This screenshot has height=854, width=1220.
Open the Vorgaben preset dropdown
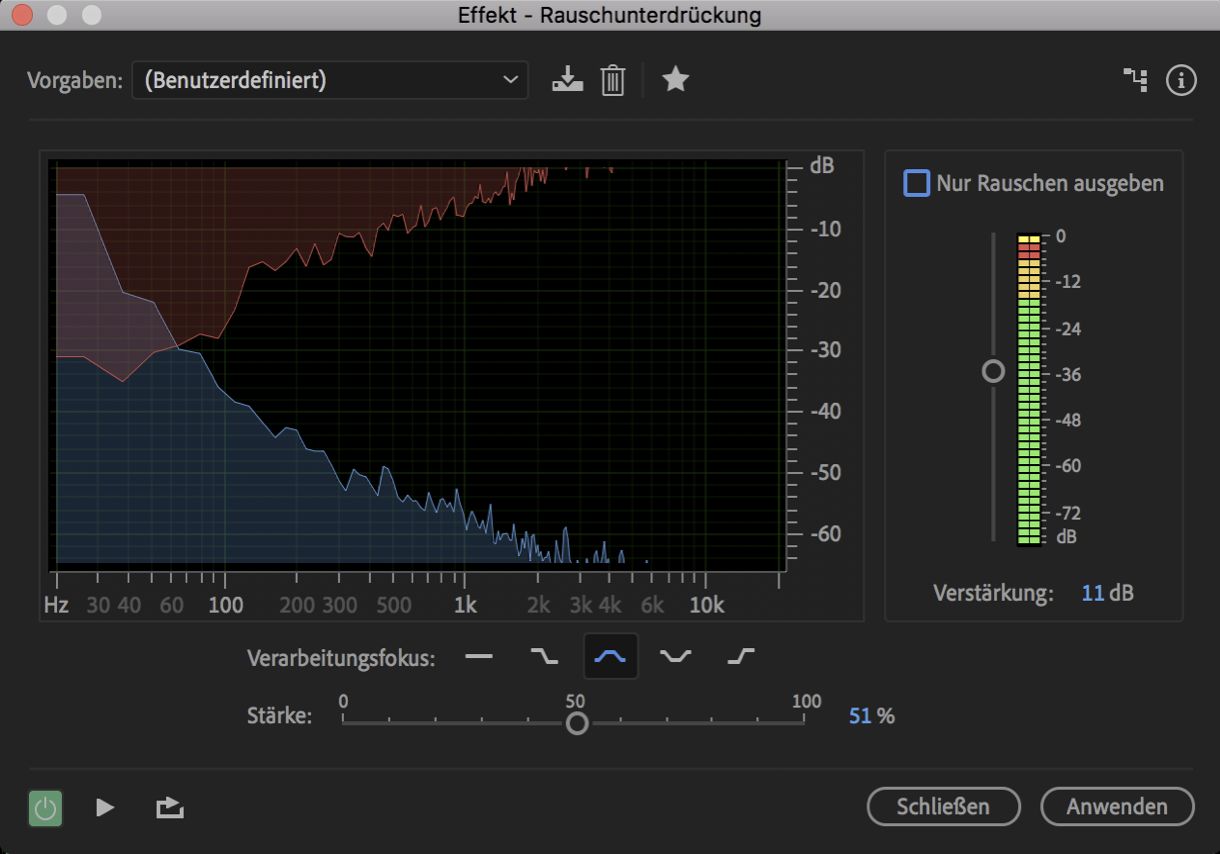click(330, 80)
